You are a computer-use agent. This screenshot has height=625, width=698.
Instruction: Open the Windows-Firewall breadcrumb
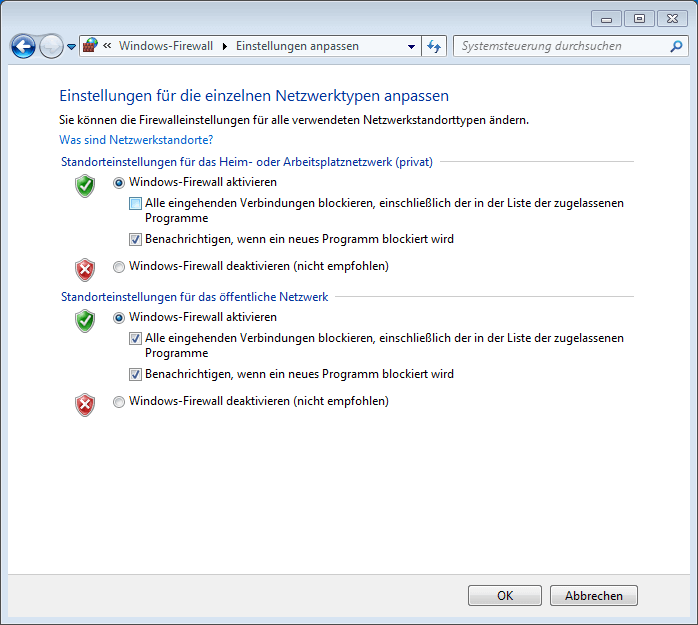166,46
